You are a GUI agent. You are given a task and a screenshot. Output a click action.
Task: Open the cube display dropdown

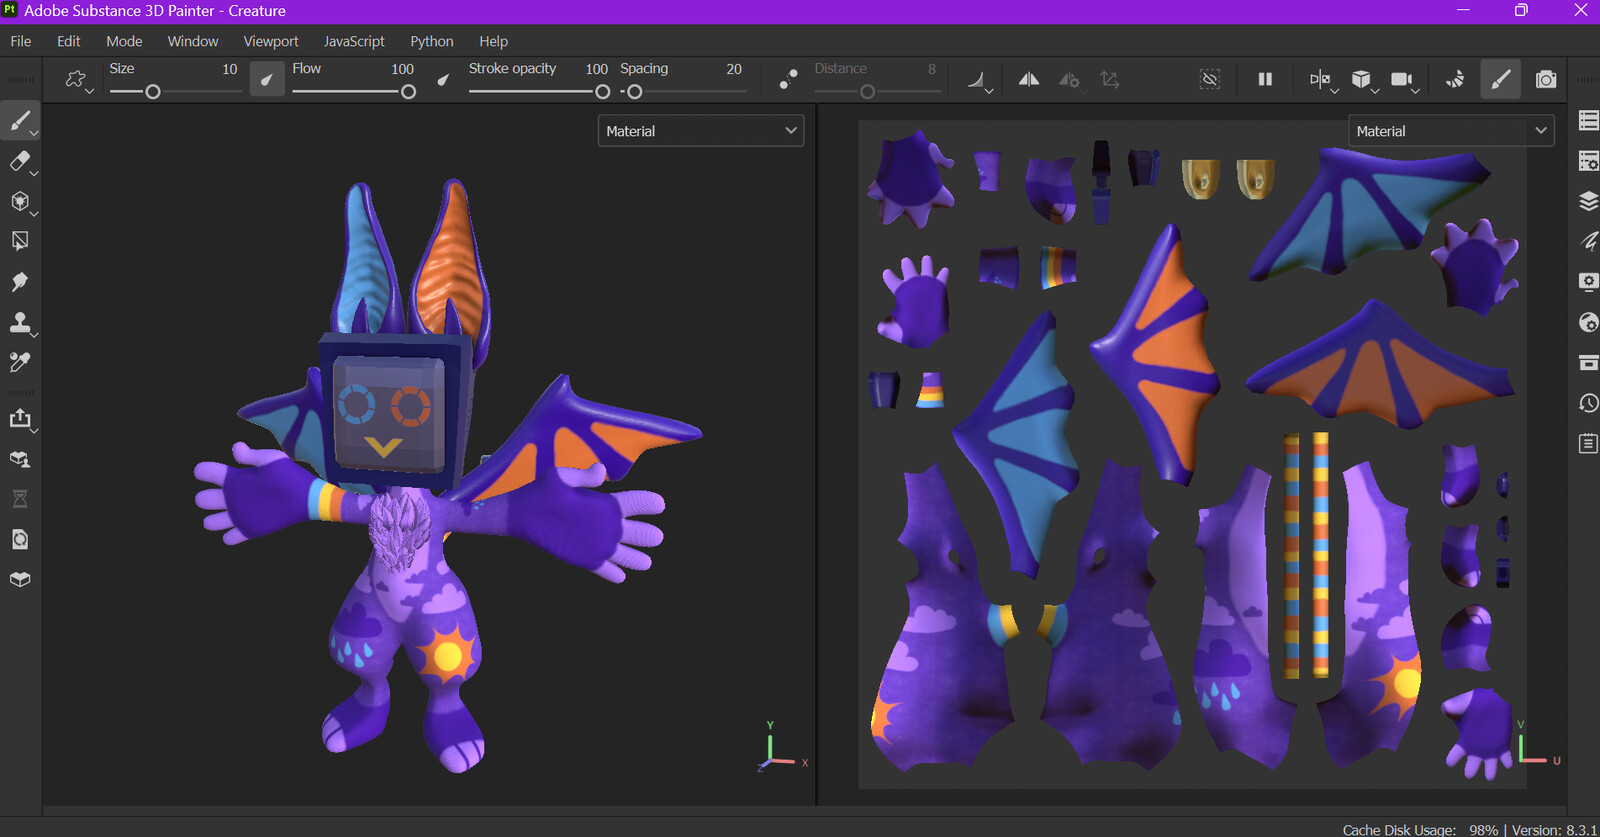(x=1364, y=80)
